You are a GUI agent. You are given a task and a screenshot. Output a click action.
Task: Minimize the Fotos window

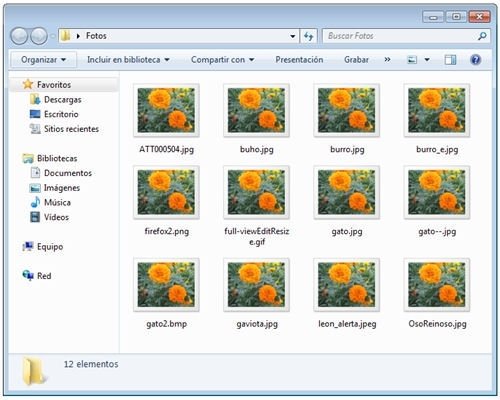(433, 16)
